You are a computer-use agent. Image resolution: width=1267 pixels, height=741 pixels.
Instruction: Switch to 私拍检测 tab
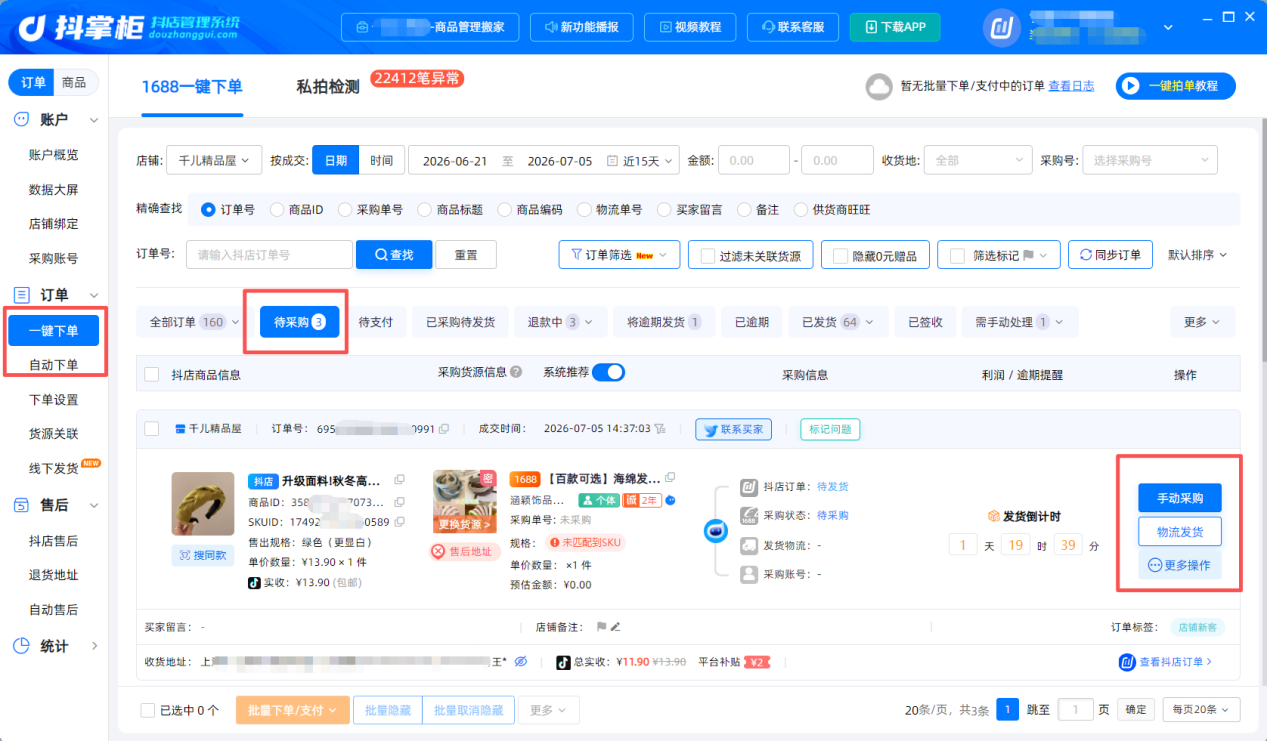(328, 88)
